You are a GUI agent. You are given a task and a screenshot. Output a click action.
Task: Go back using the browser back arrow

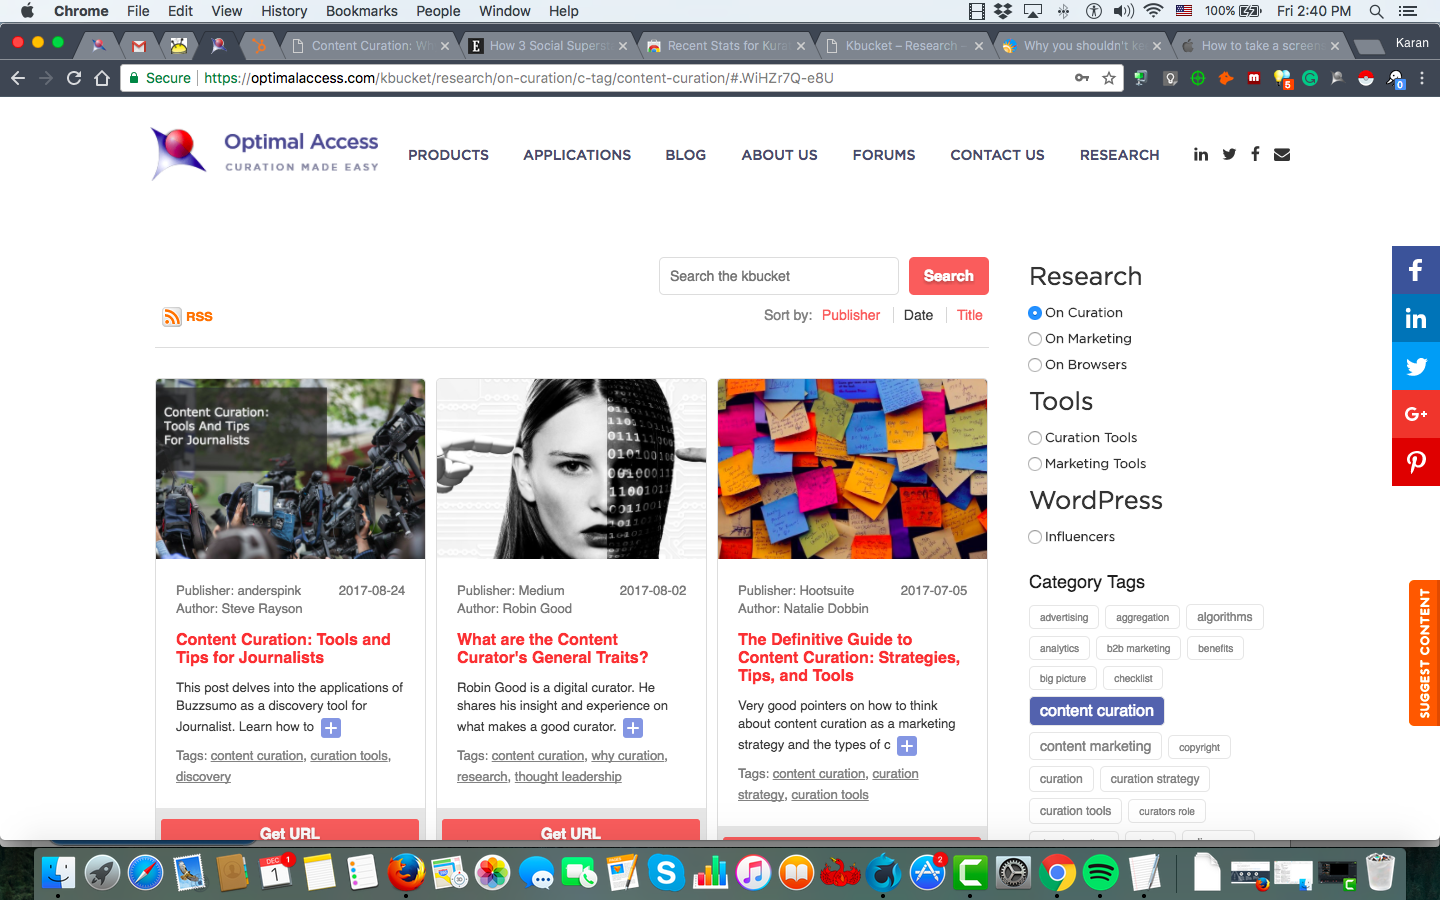pyautogui.click(x=18, y=78)
